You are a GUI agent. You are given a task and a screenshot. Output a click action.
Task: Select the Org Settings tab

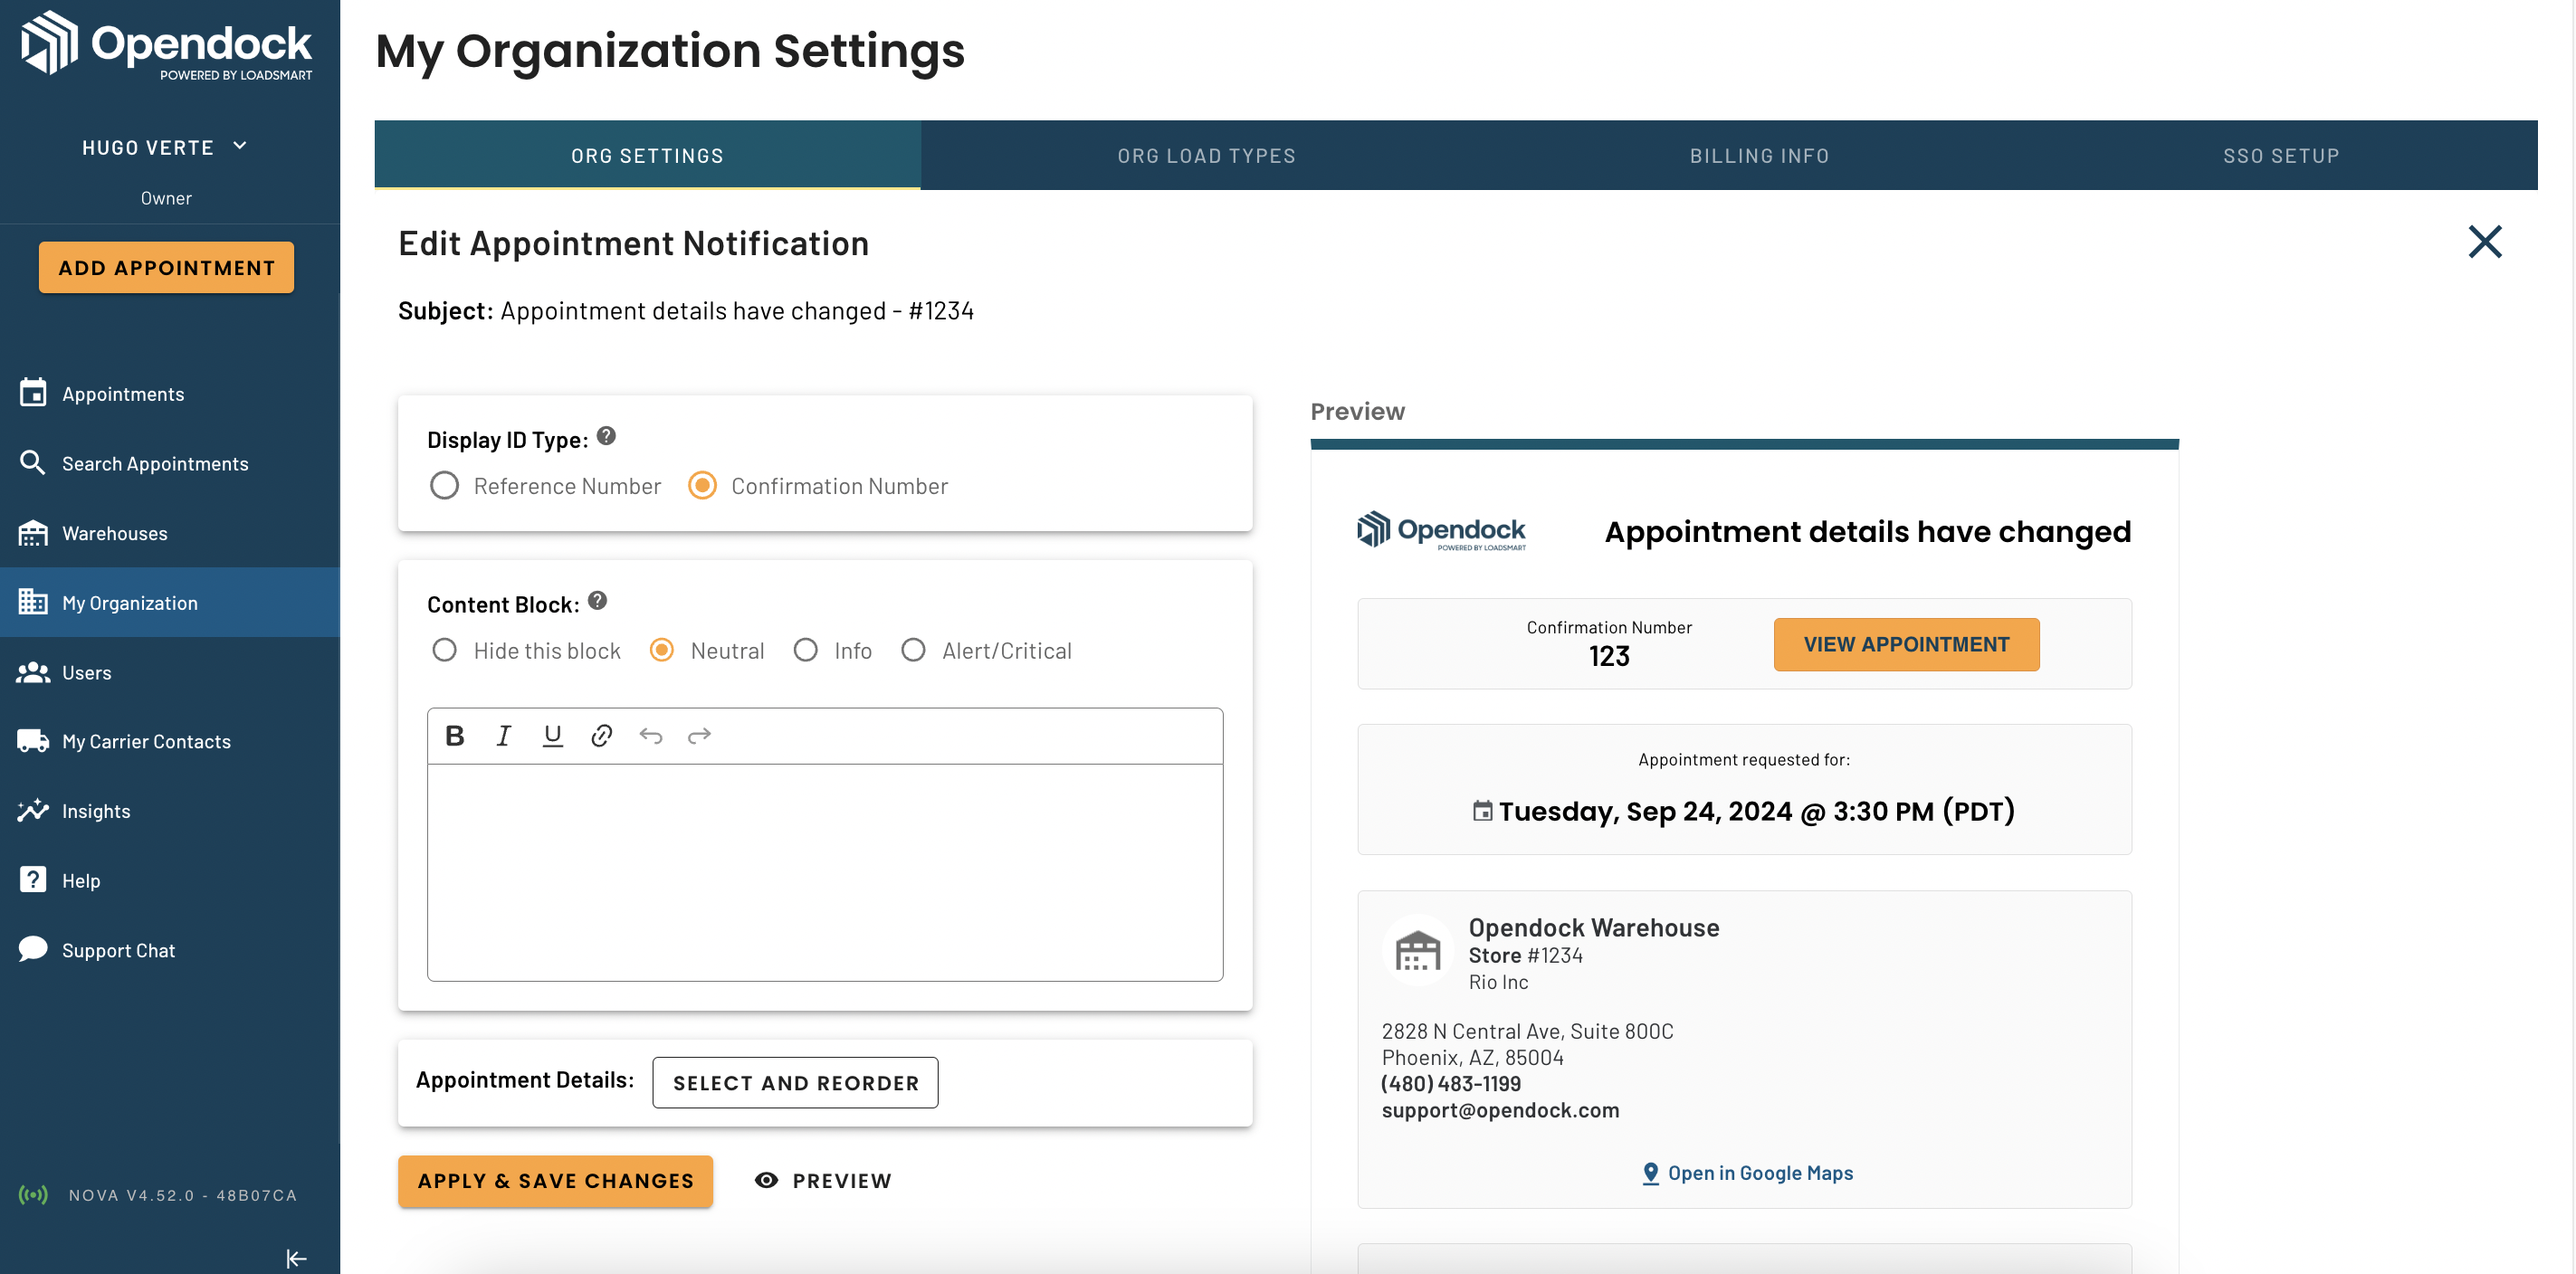[x=647, y=155]
